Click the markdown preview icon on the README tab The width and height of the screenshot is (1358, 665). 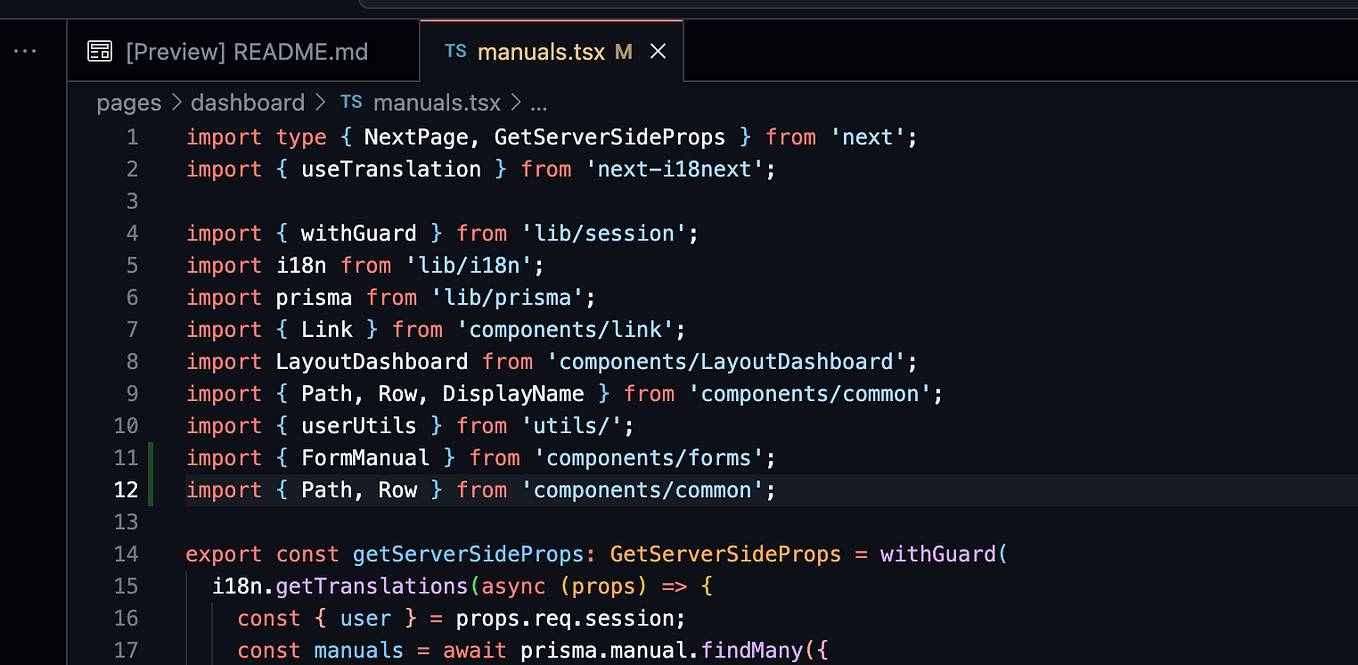tap(100, 50)
